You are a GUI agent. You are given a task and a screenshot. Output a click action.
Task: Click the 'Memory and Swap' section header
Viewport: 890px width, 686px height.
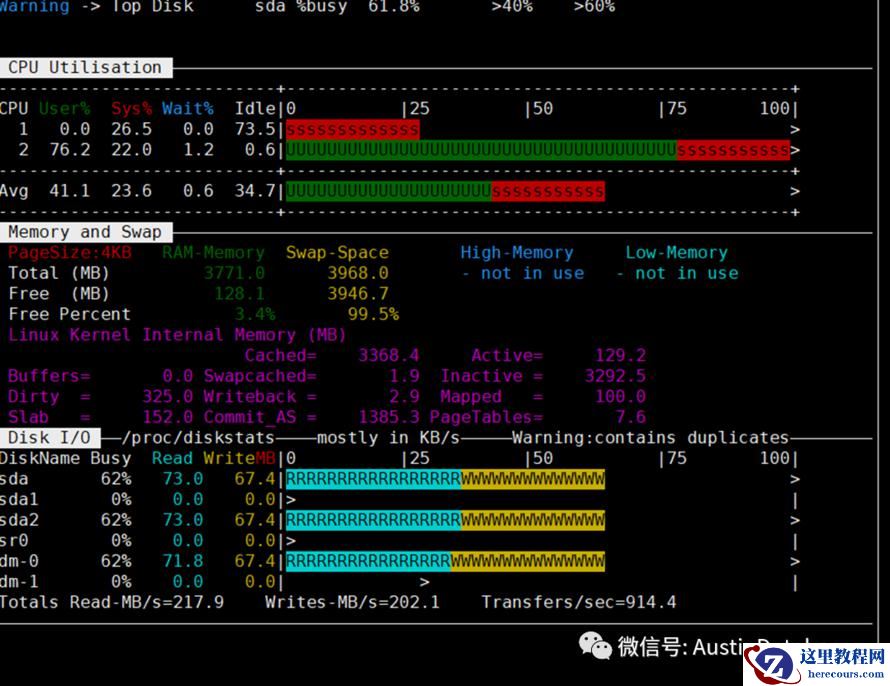click(x=85, y=232)
